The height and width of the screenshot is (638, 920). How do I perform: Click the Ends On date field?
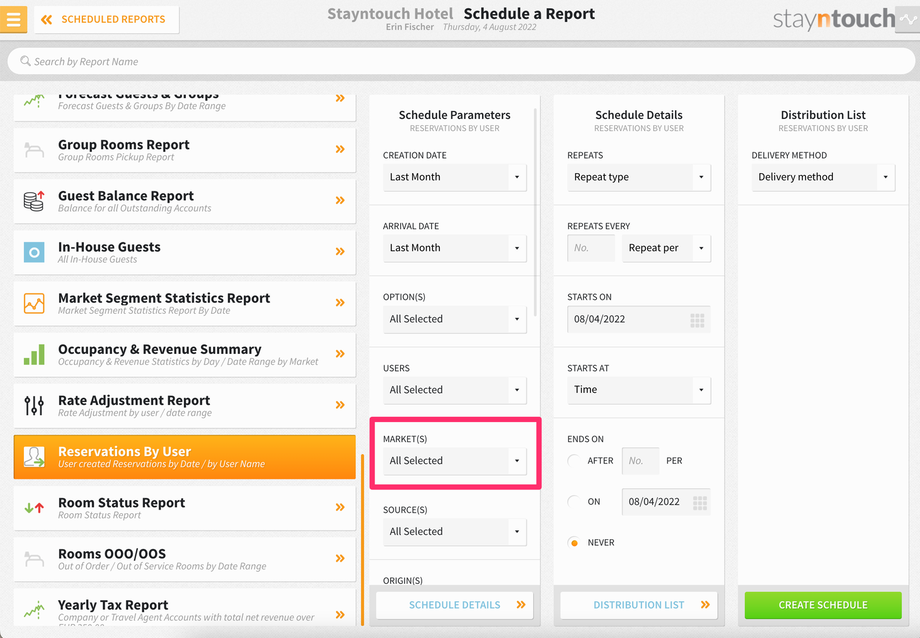tap(666, 502)
